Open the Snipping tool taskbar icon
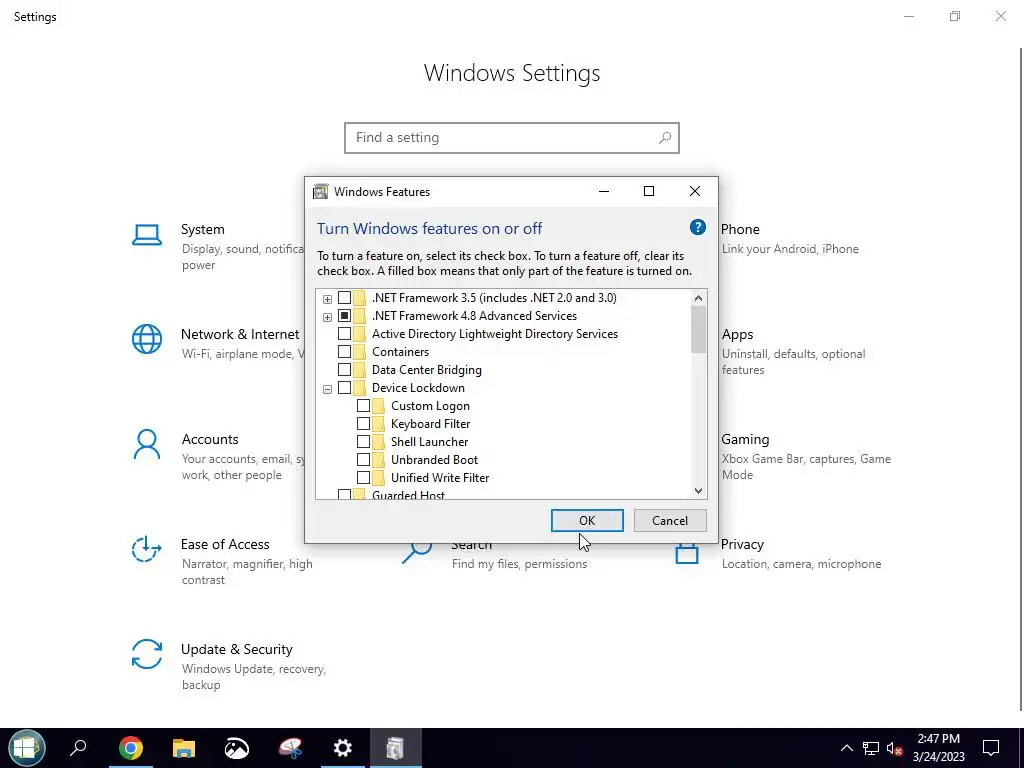This screenshot has height=768, width=1024. [290, 748]
